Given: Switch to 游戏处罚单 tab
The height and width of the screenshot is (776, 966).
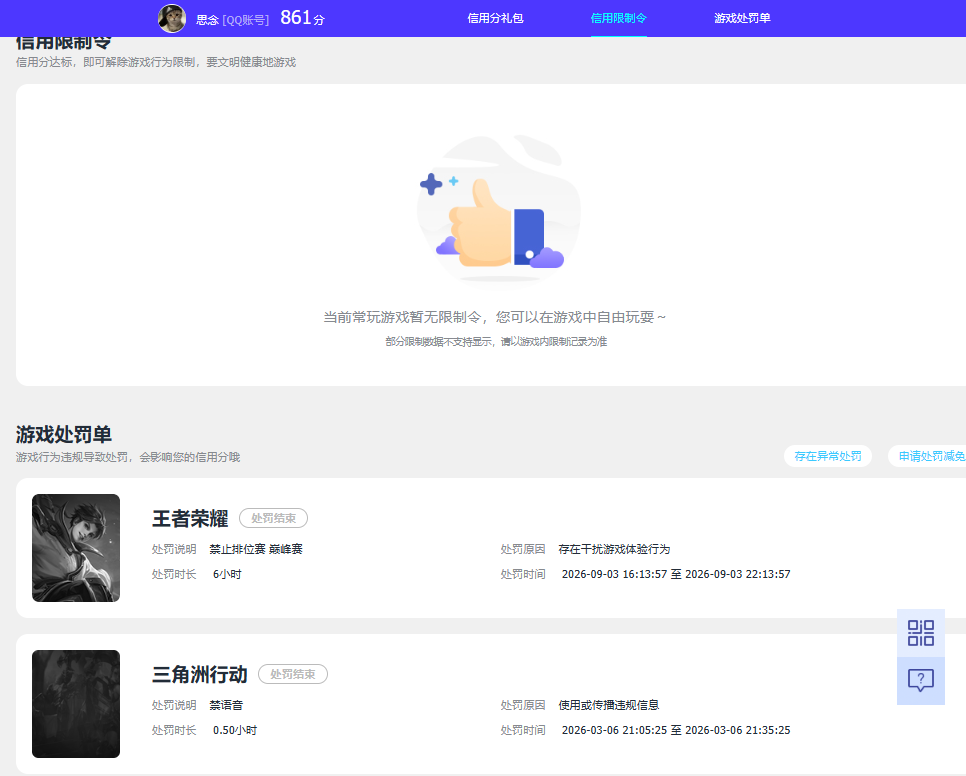Looking at the screenshot, I should tap(742, 18).
